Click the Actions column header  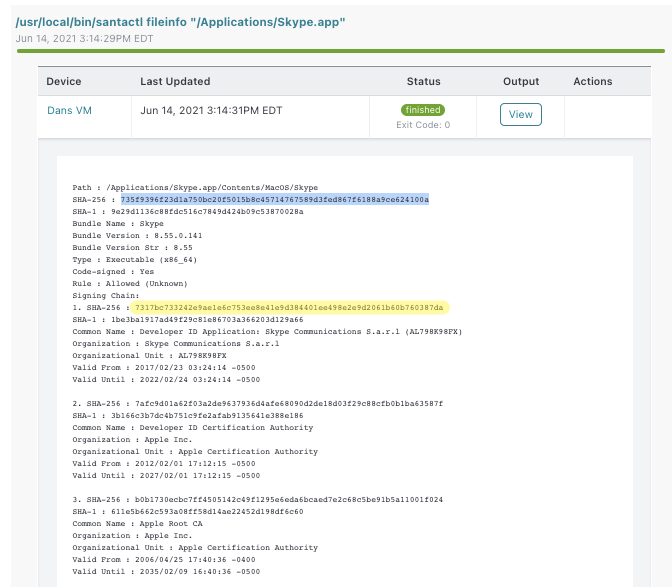pos(593,81)
